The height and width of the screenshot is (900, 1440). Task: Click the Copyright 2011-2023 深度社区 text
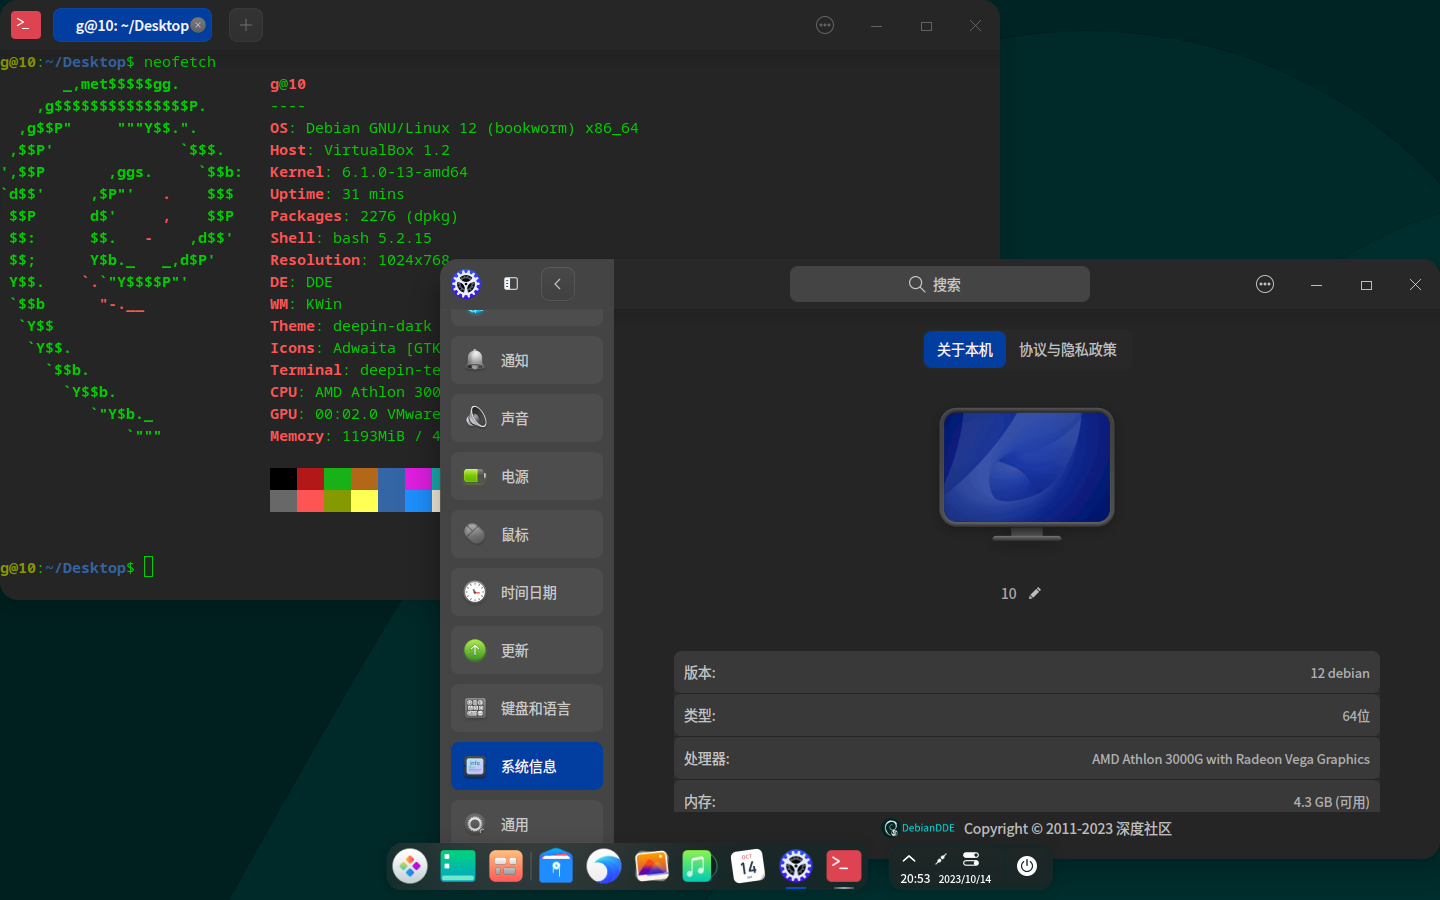[1068, 829]
